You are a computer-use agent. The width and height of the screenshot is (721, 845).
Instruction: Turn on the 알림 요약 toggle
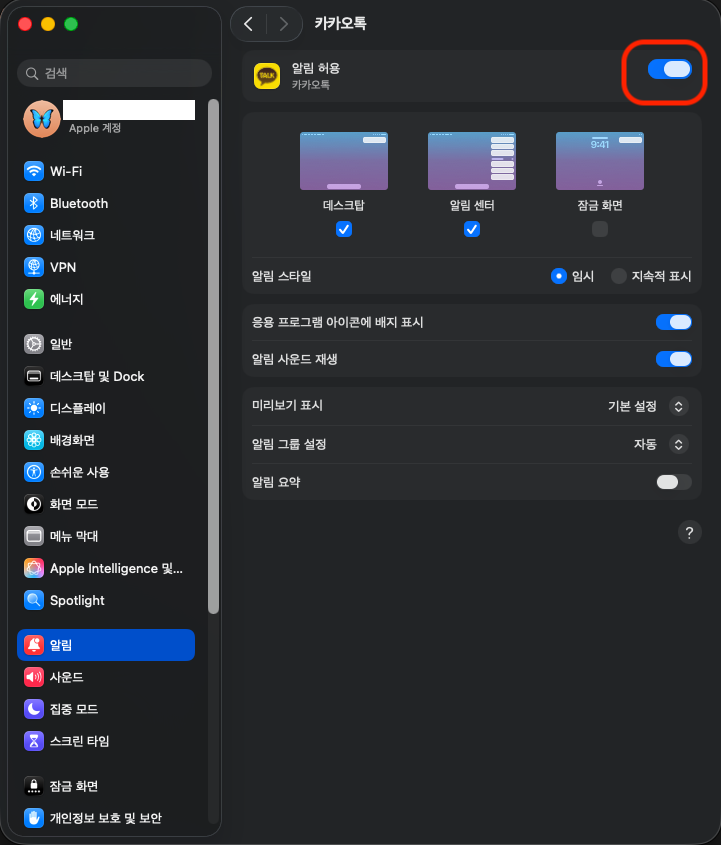click(673, 482)
